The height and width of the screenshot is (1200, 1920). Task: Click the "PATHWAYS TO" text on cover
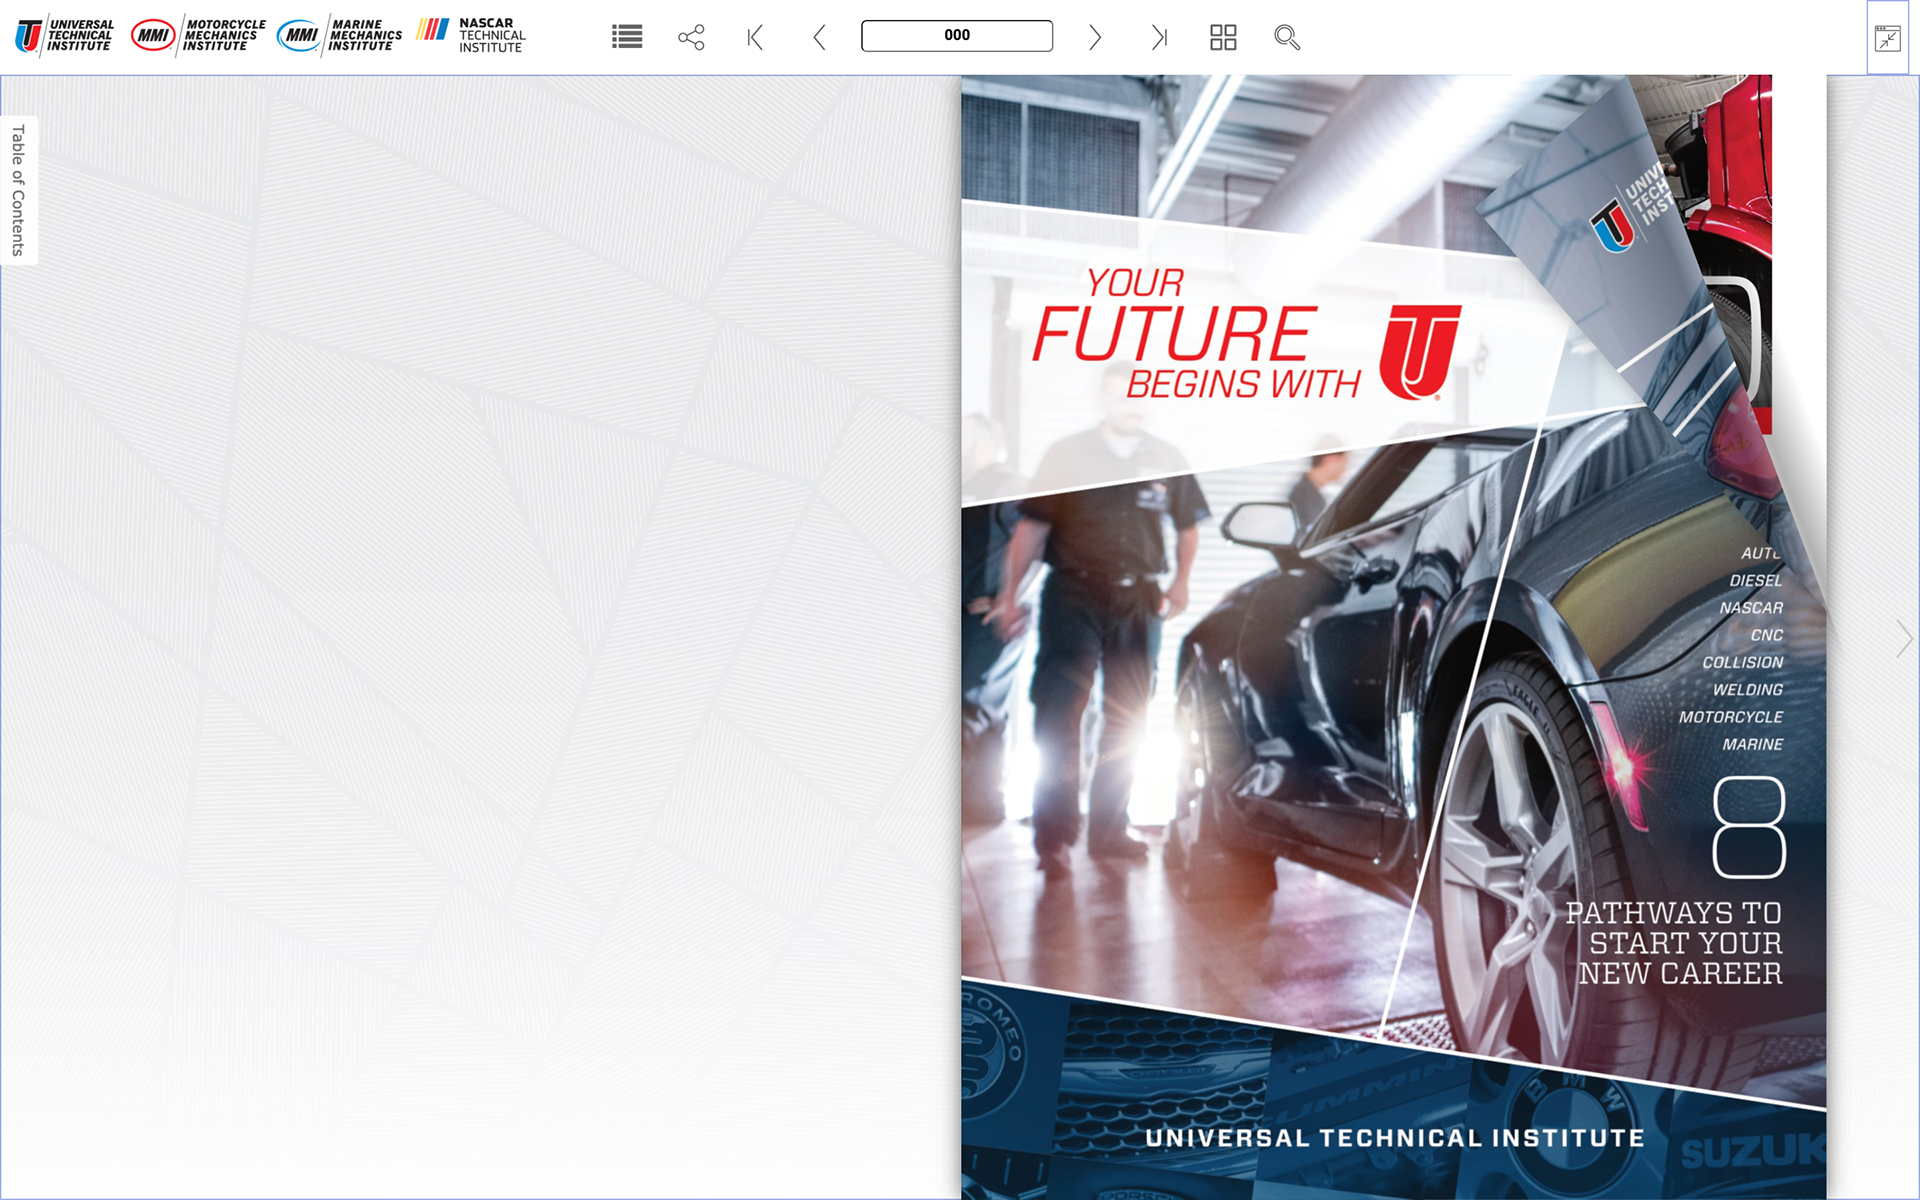click(x=1673, y=913)
